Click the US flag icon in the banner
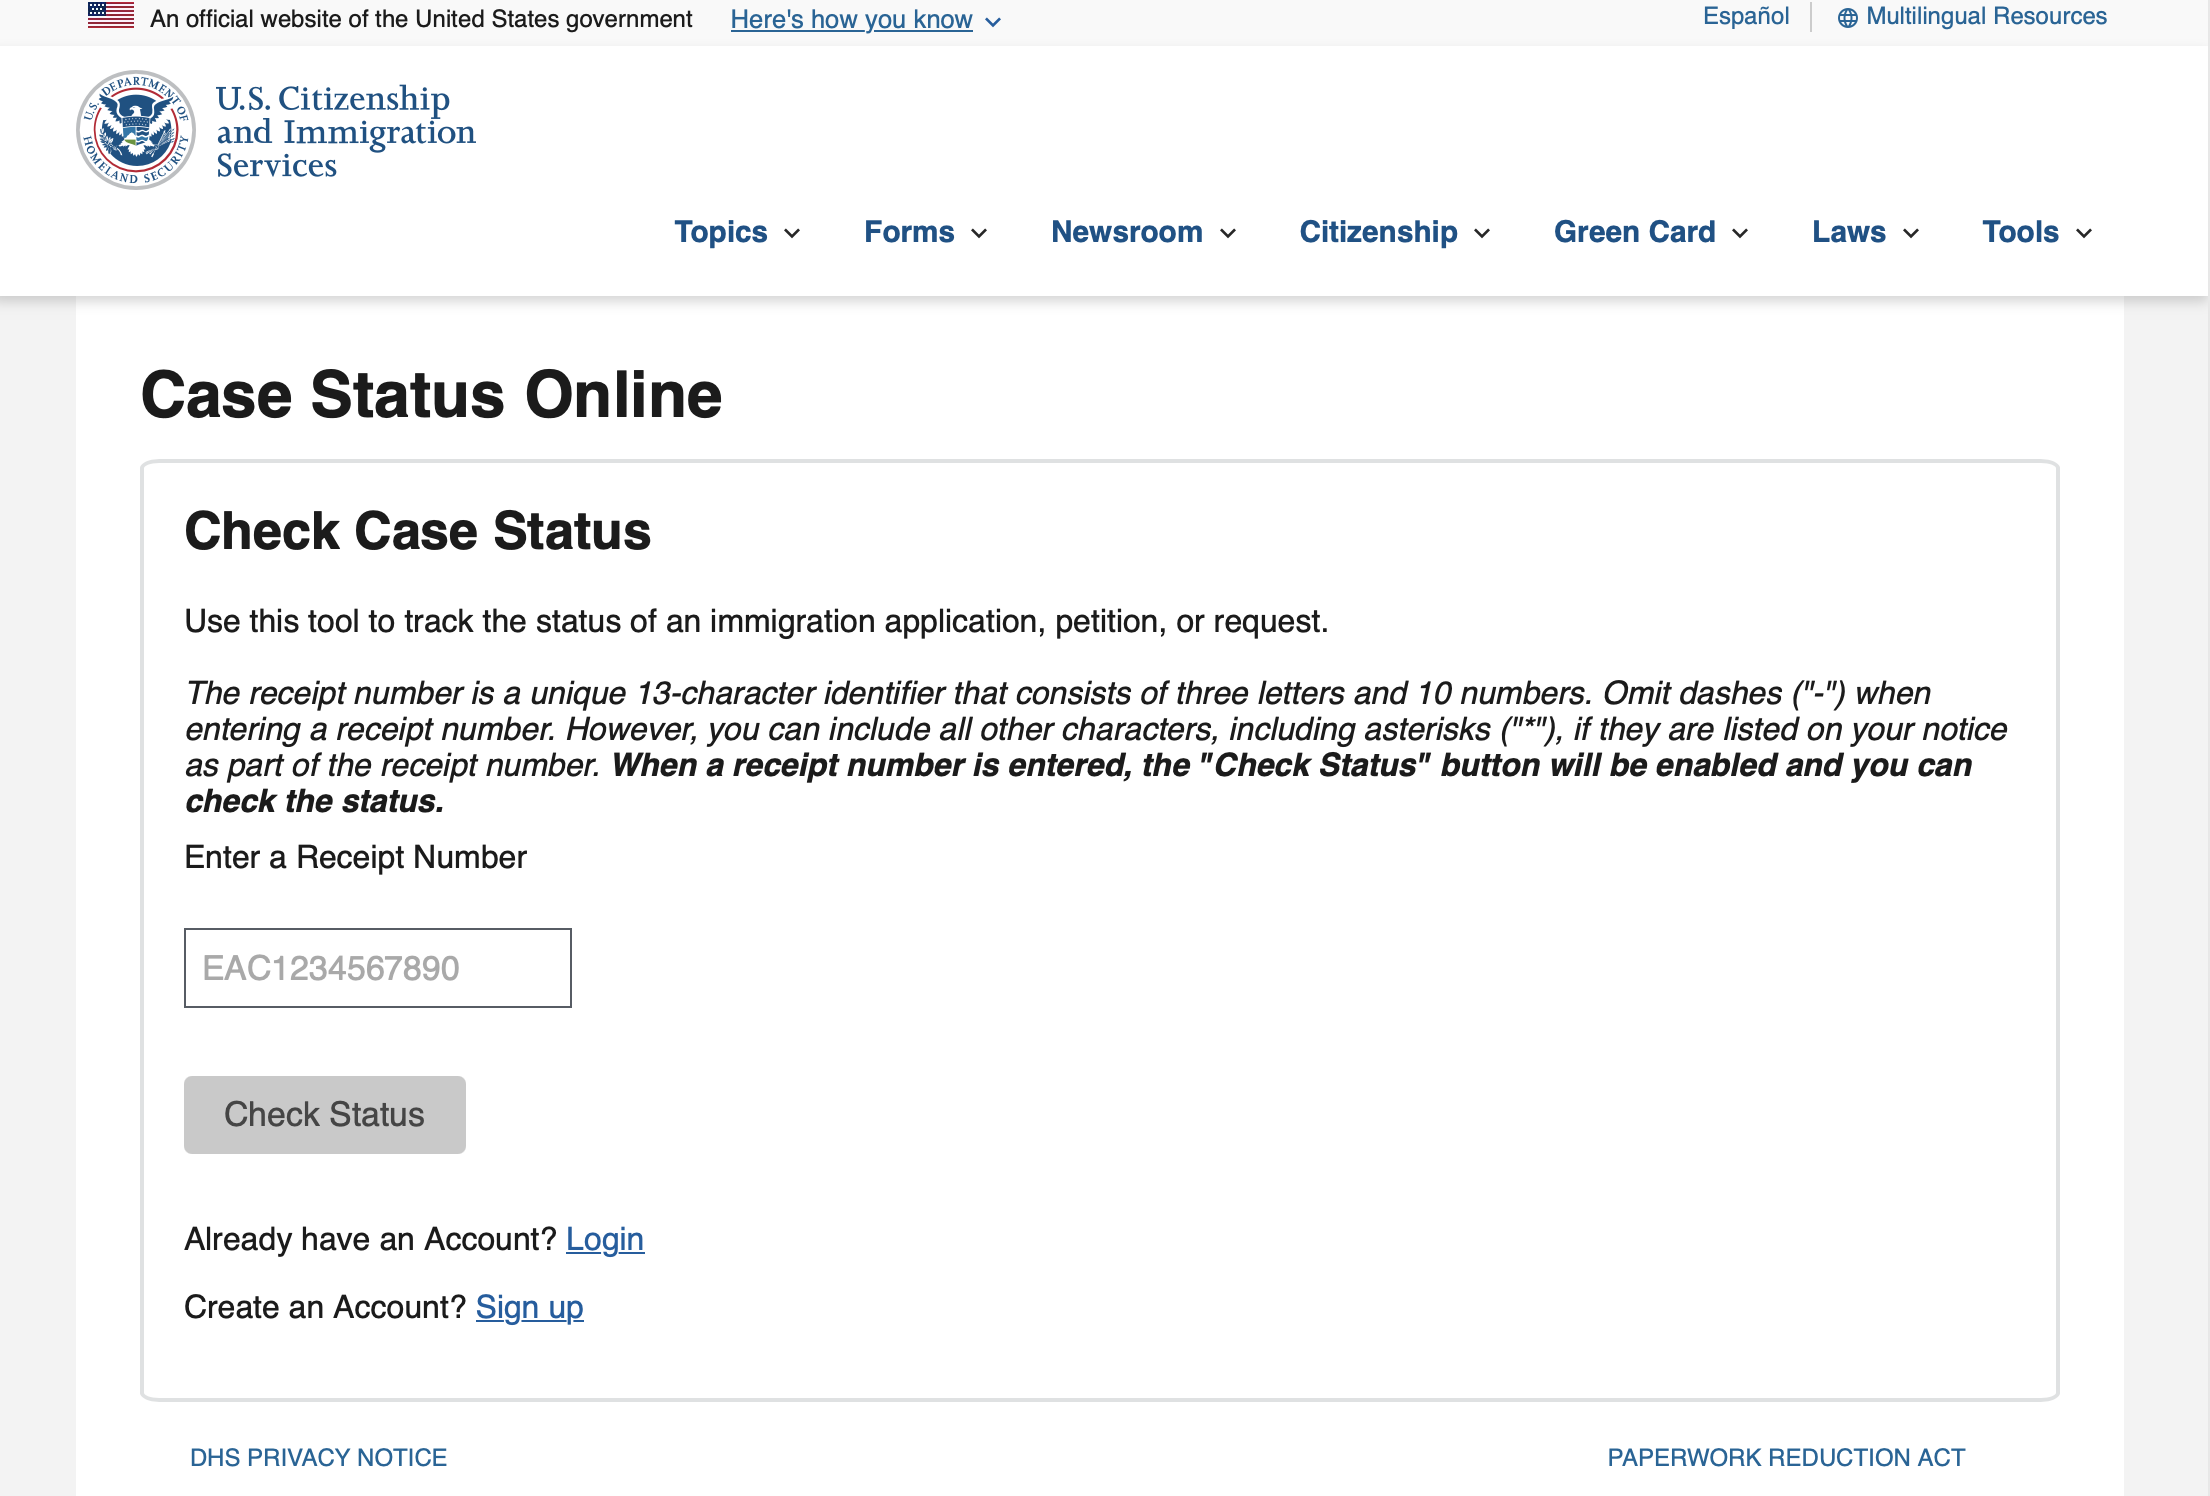 click(111, 15)
